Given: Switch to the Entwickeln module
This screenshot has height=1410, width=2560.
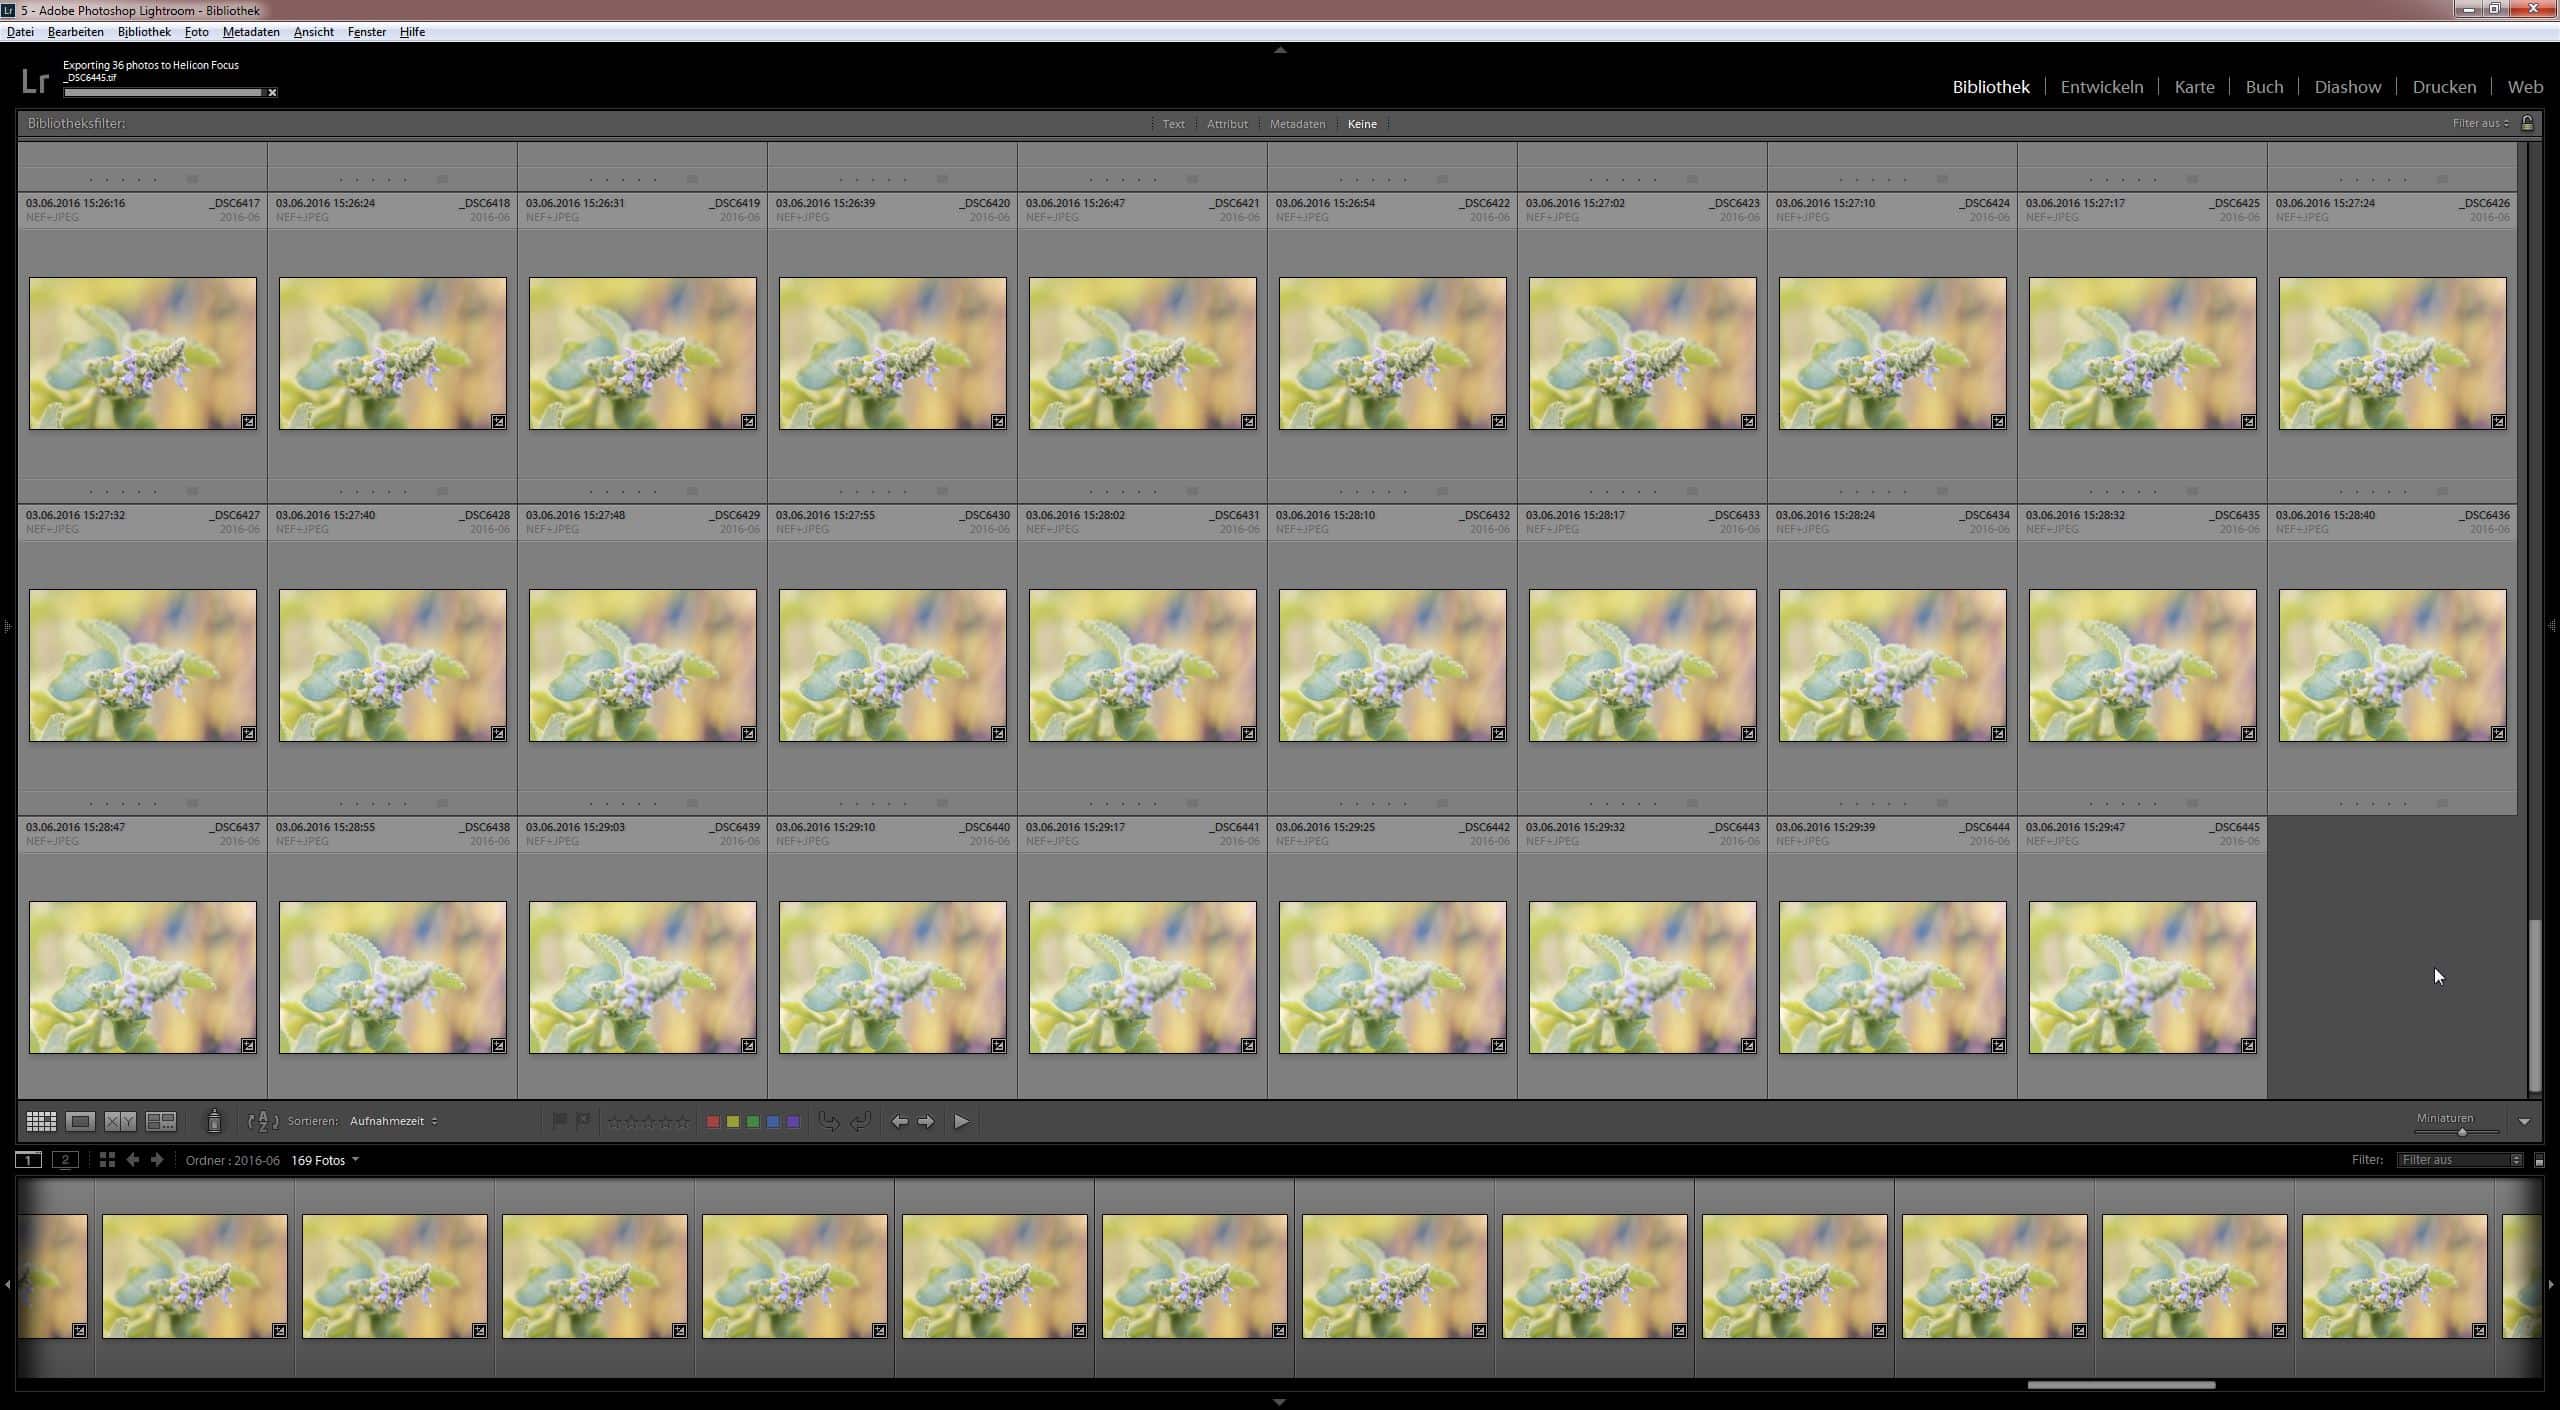Looking at the screenshot, I should click(2102, 87).
